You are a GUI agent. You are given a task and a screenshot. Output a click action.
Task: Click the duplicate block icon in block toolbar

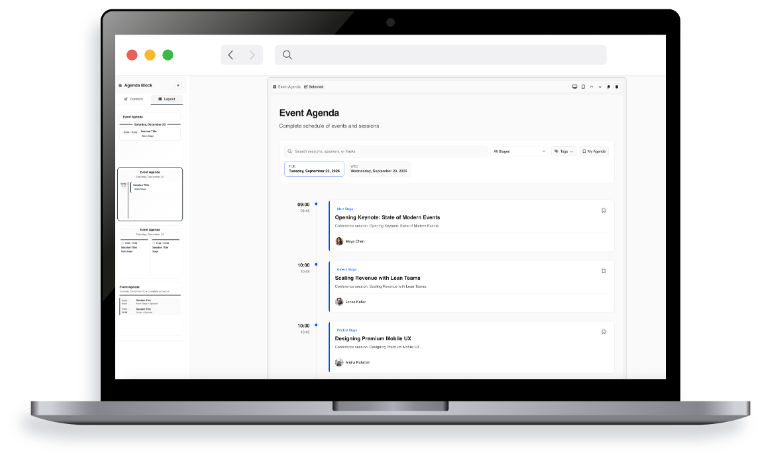coord(608,86)
